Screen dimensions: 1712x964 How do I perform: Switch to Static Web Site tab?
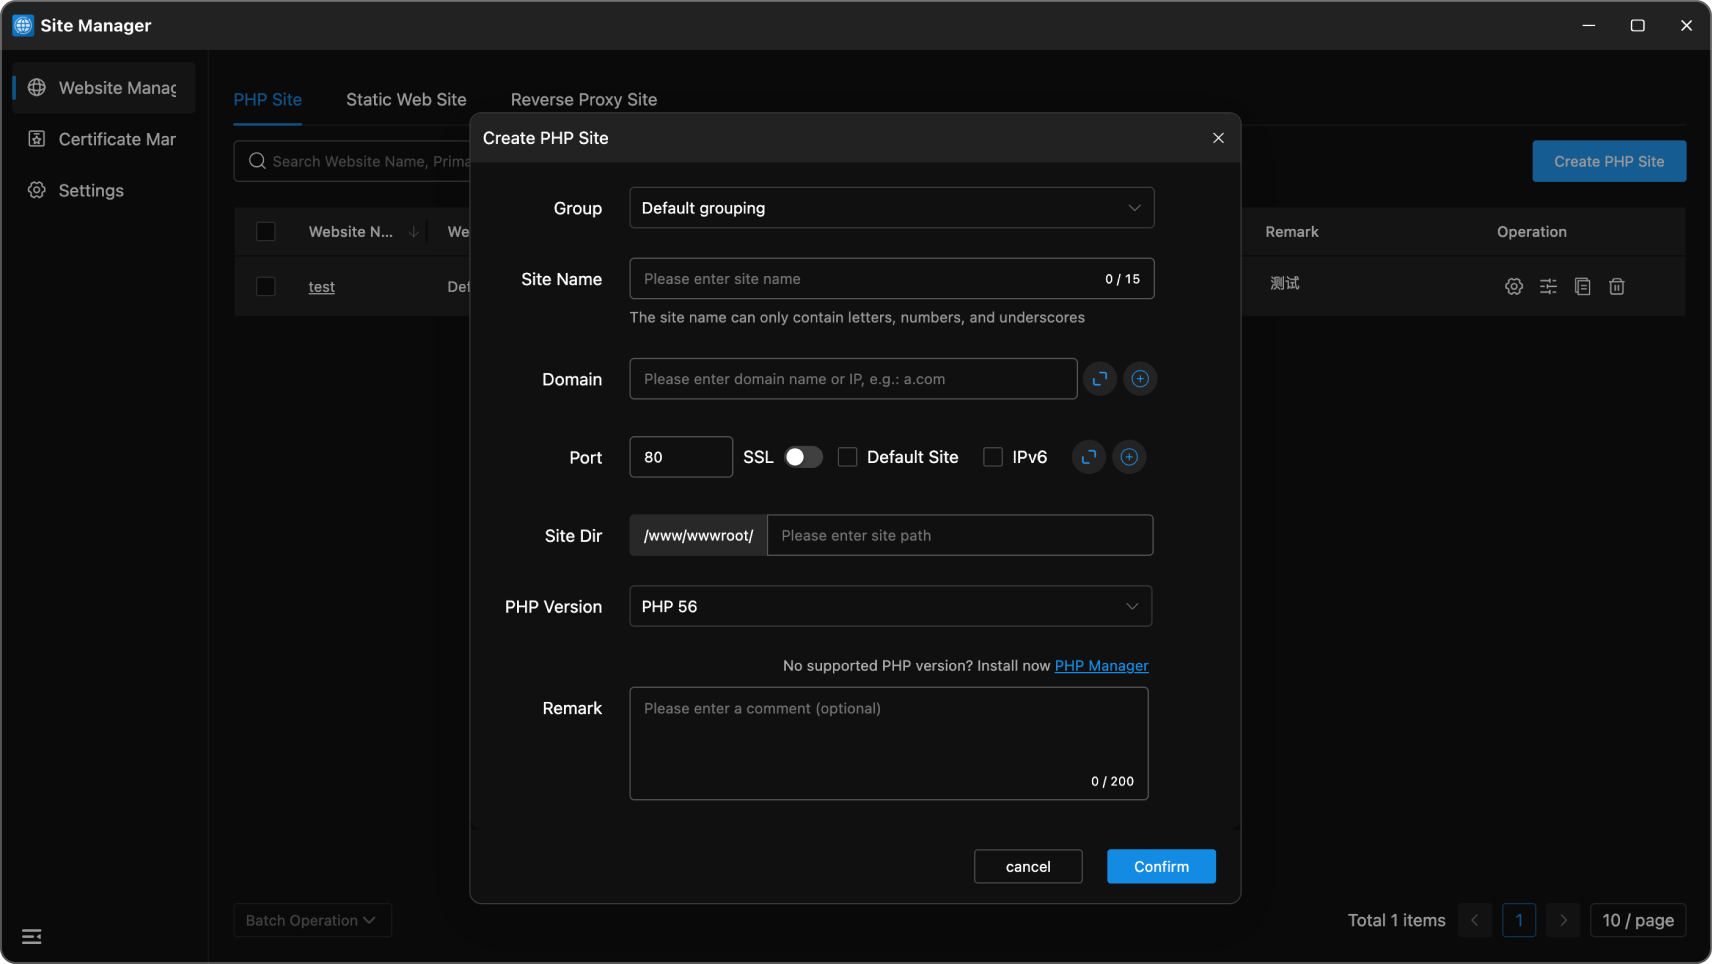406,100
